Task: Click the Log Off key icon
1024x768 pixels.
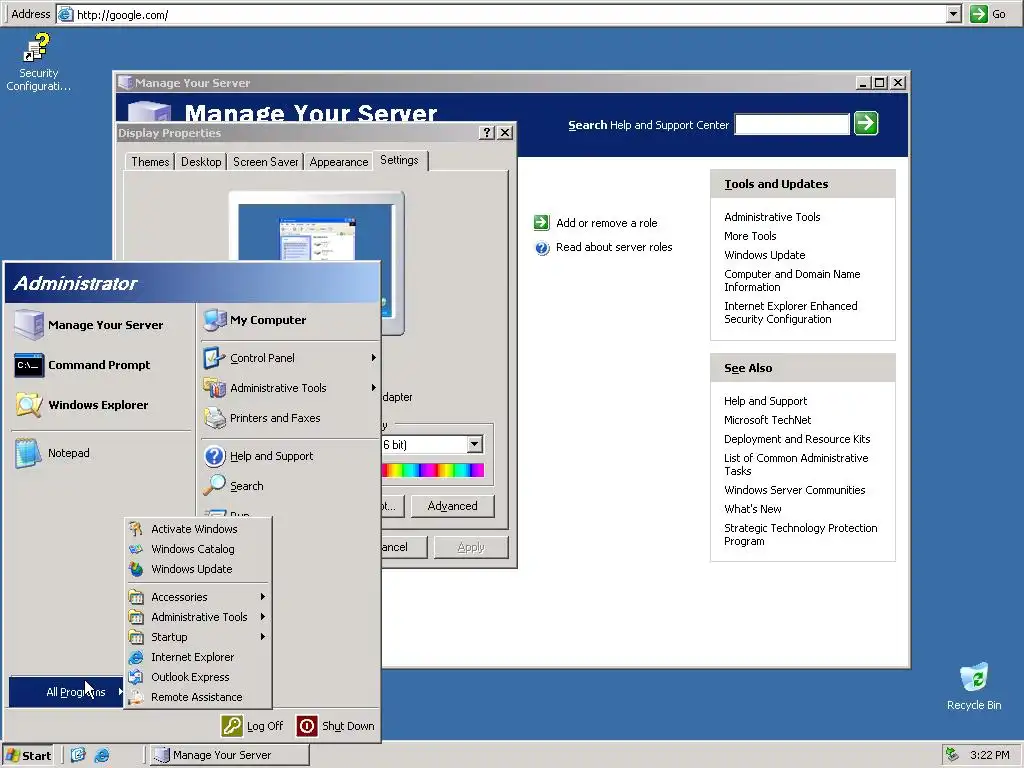Action: click(232, 726)
